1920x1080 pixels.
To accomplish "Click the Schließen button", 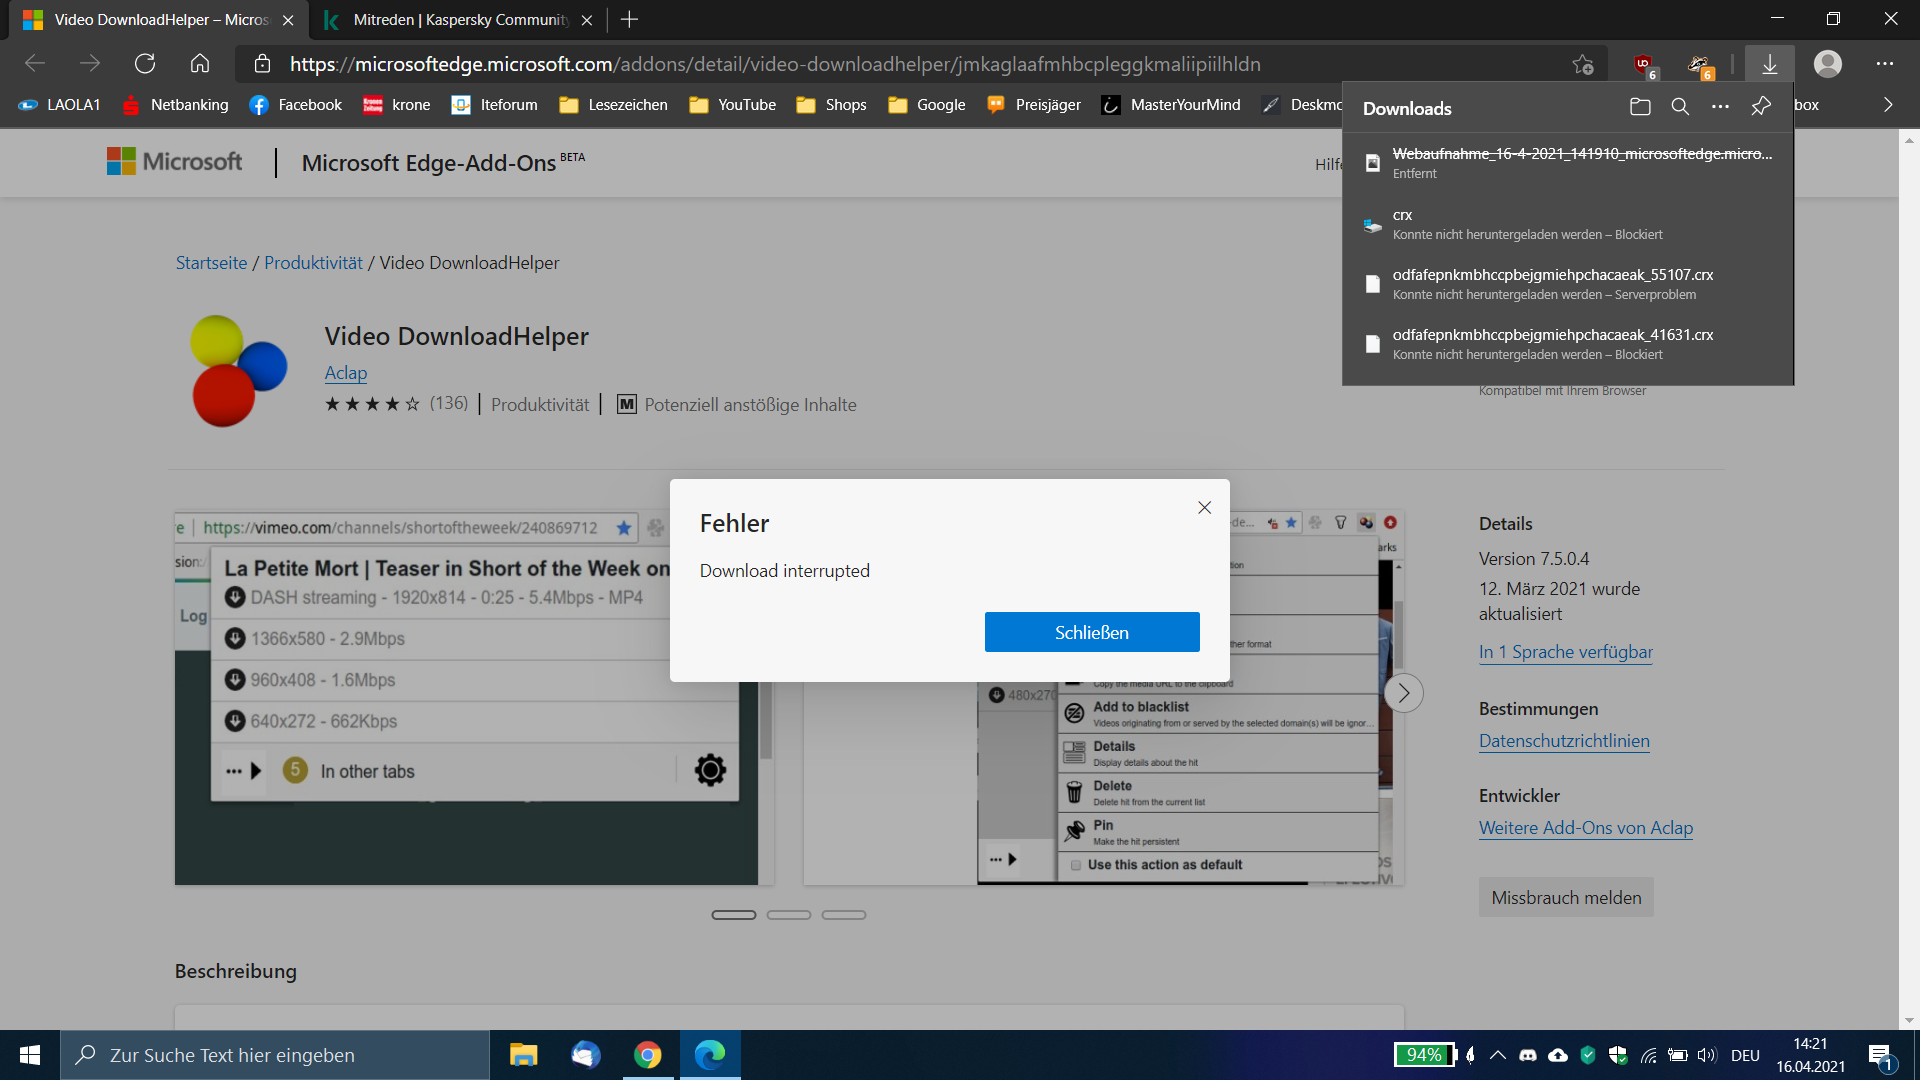I will (1091, 632).
